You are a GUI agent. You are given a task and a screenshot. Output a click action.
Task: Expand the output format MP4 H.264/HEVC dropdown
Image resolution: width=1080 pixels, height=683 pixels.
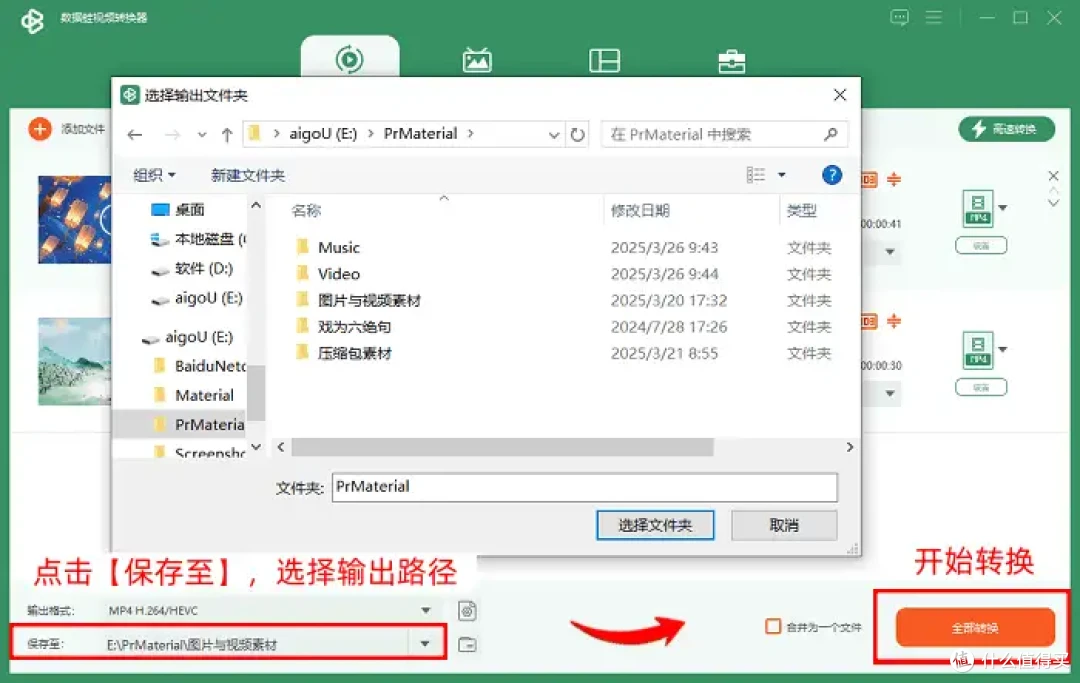[426, 610]
